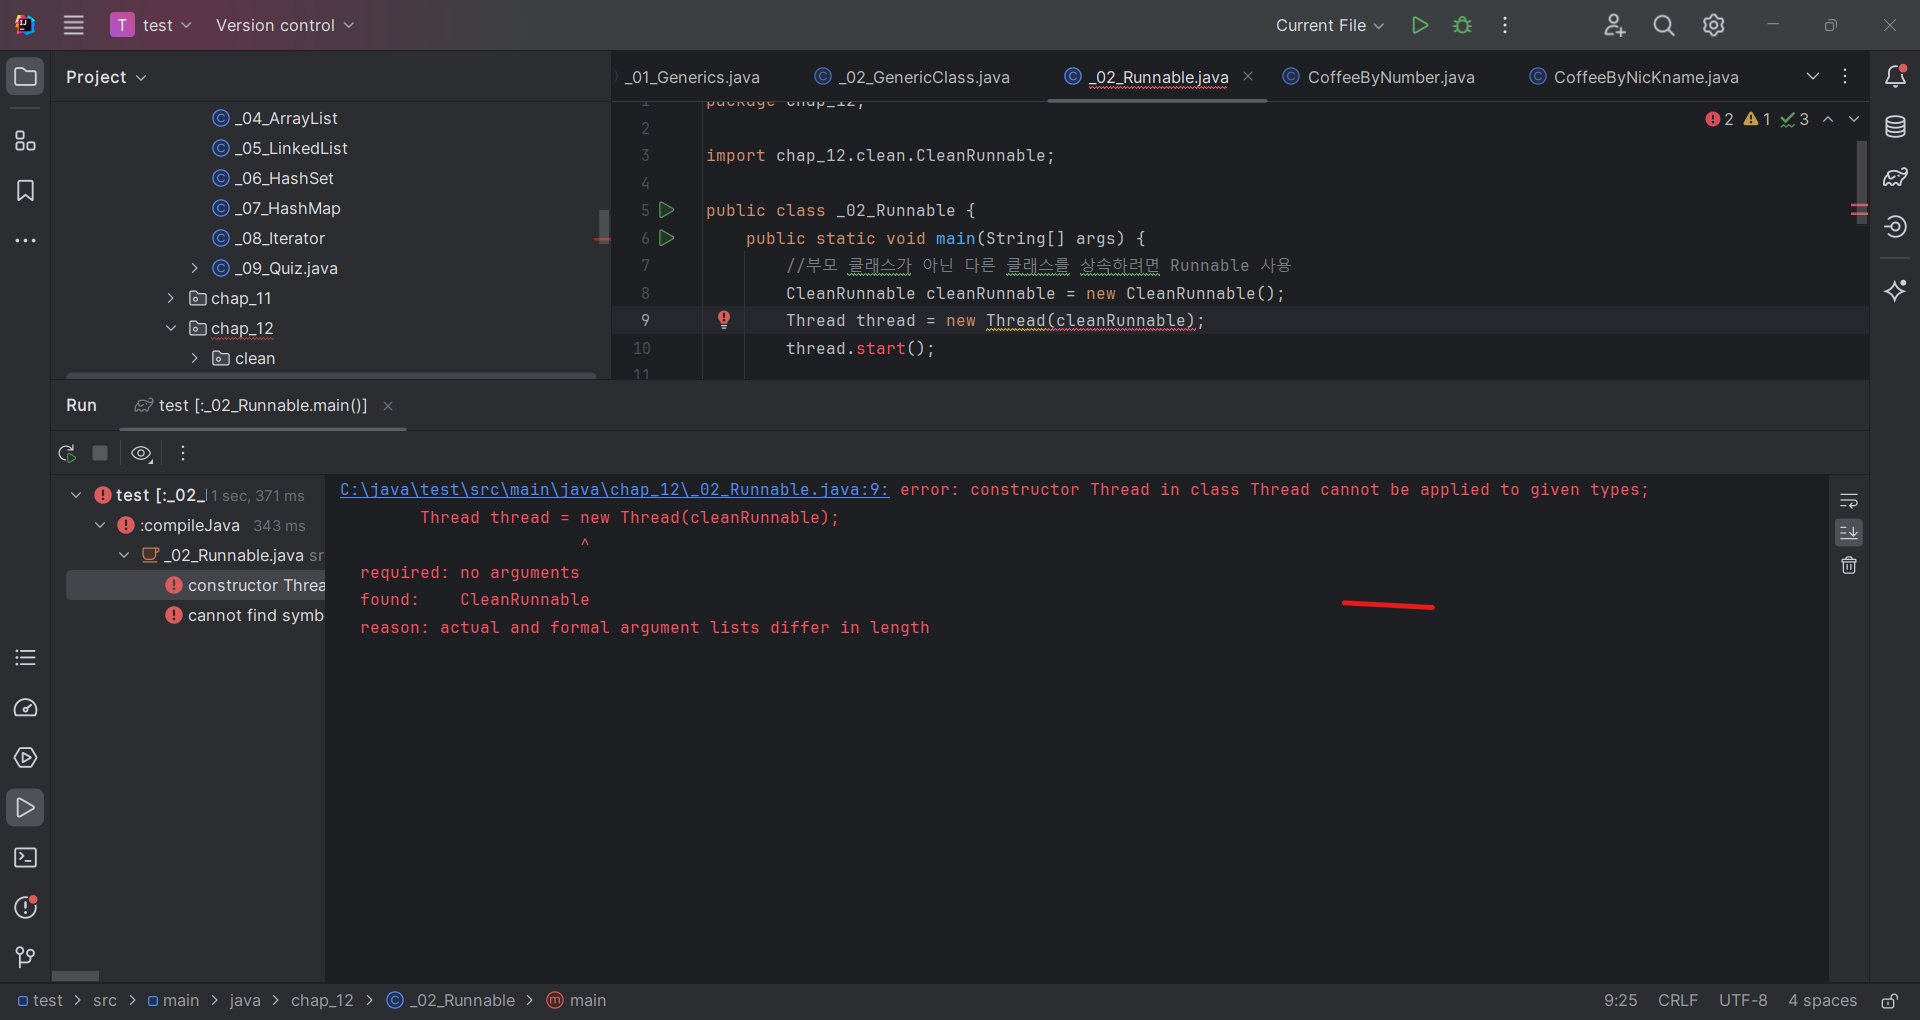Change UTF-8 file encoding

pyautogui.click(x=1743, y=1000)
